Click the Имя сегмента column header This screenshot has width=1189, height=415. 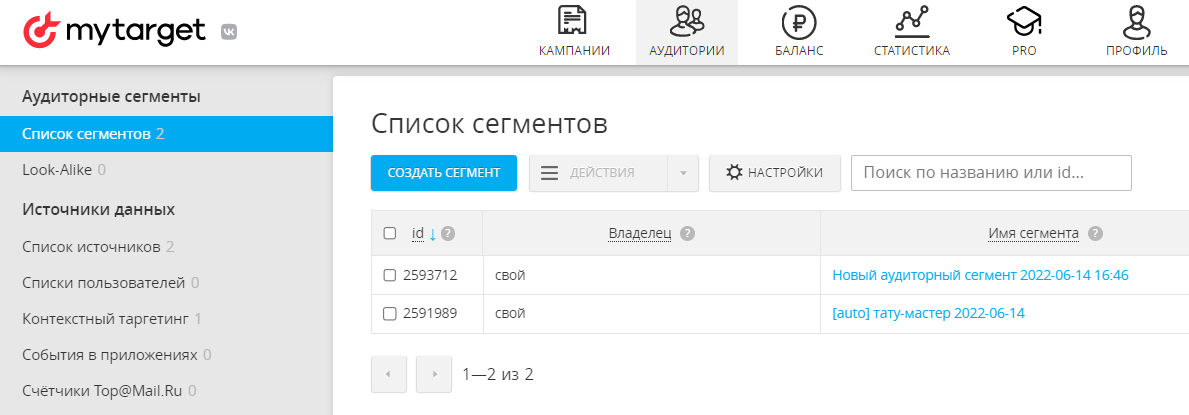tap(1034, 233)
